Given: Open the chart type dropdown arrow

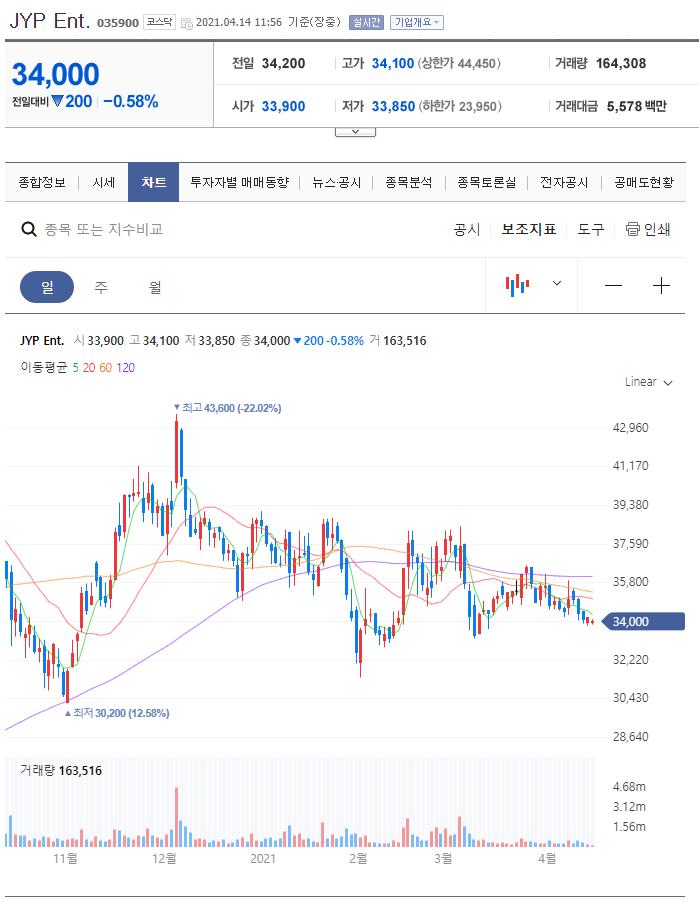Looking at the screenshot, I should point(557,284).
